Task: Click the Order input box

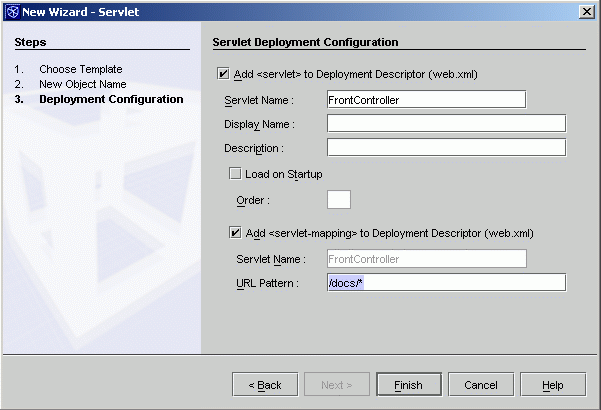Action: (x=339, y=199)
